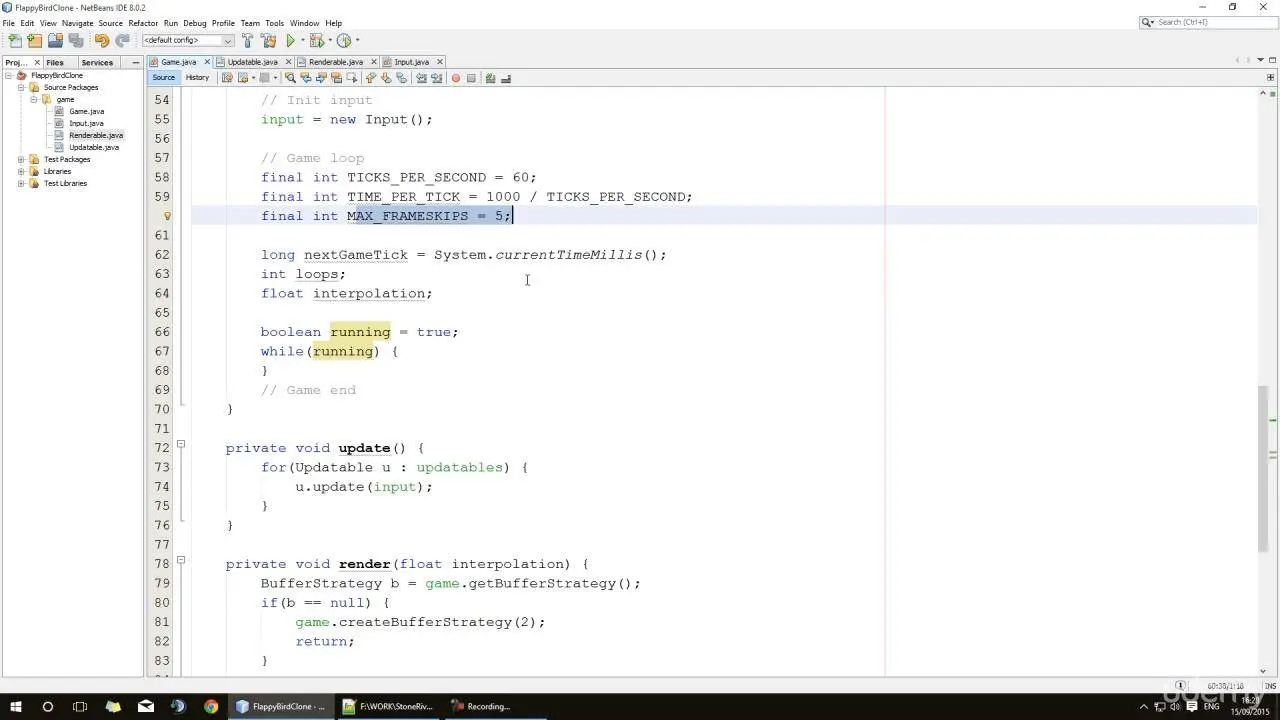This screenshot has width=1280, height=720.
Task: Run the project with the green arrow
Action: point(291,41)
